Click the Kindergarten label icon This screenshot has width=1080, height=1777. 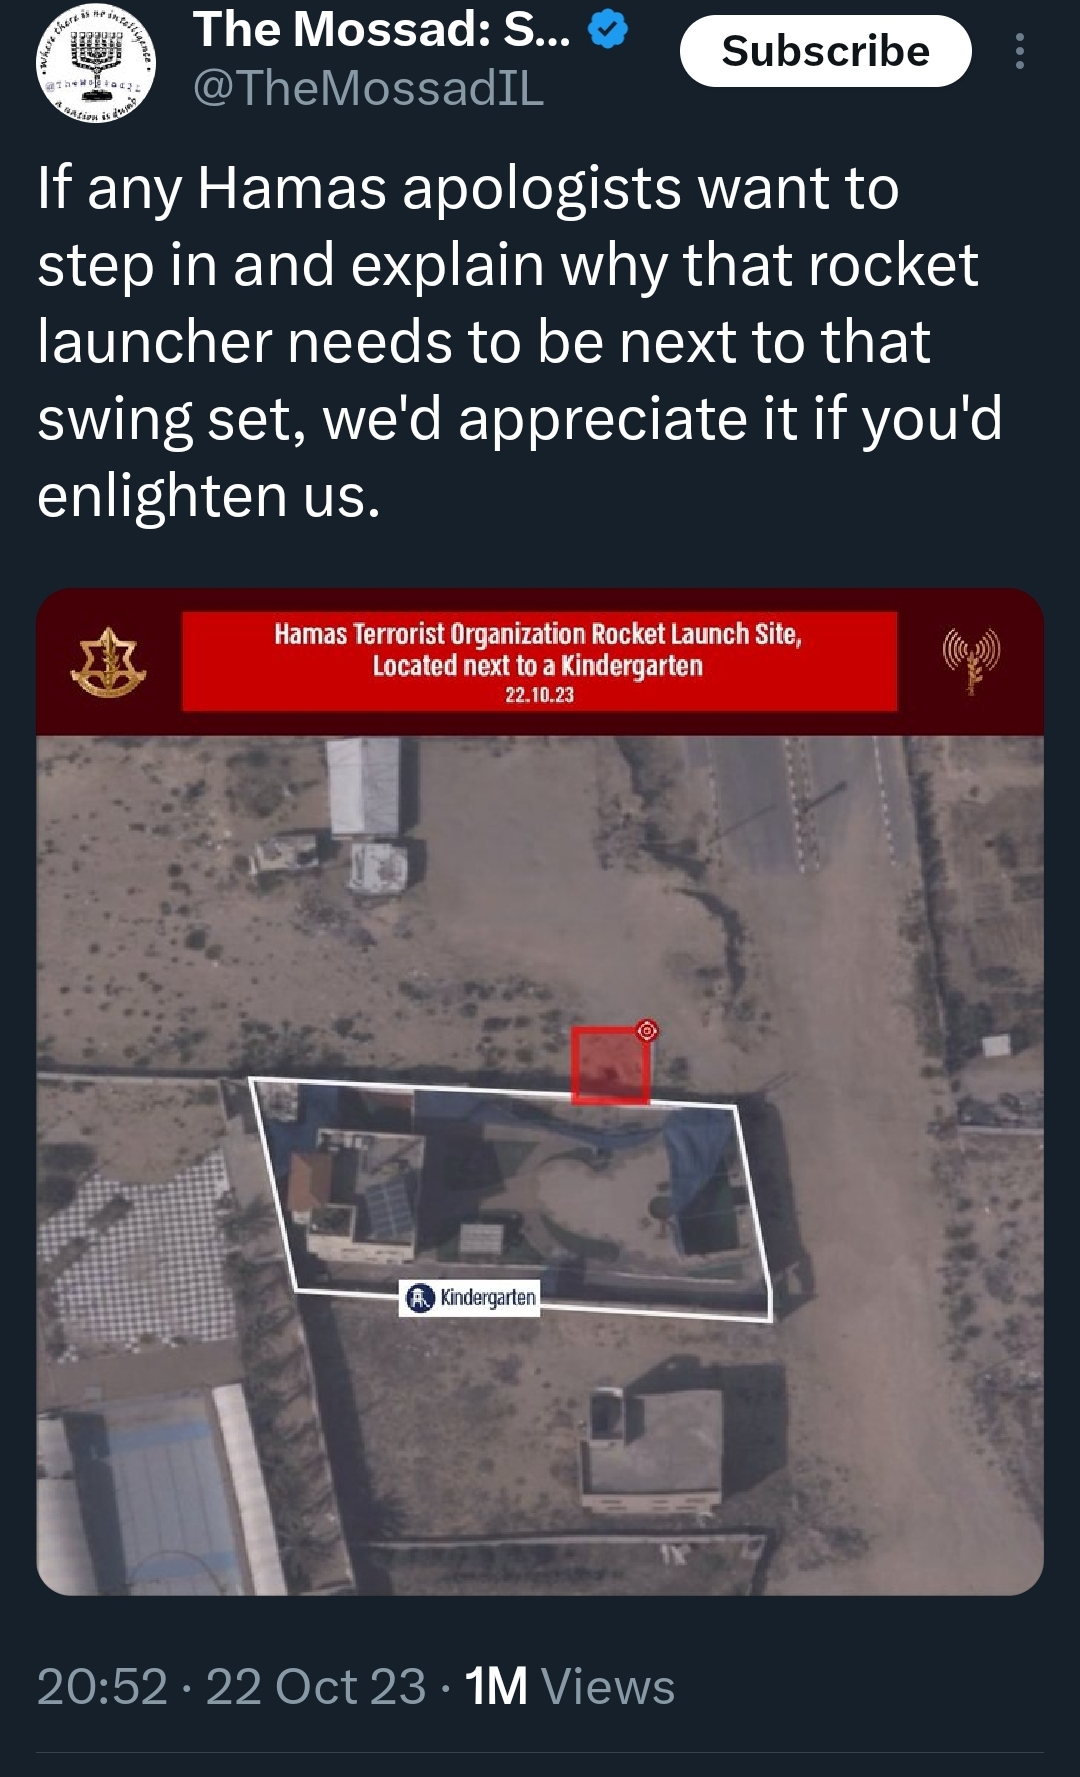click(x=420, y=1298)
